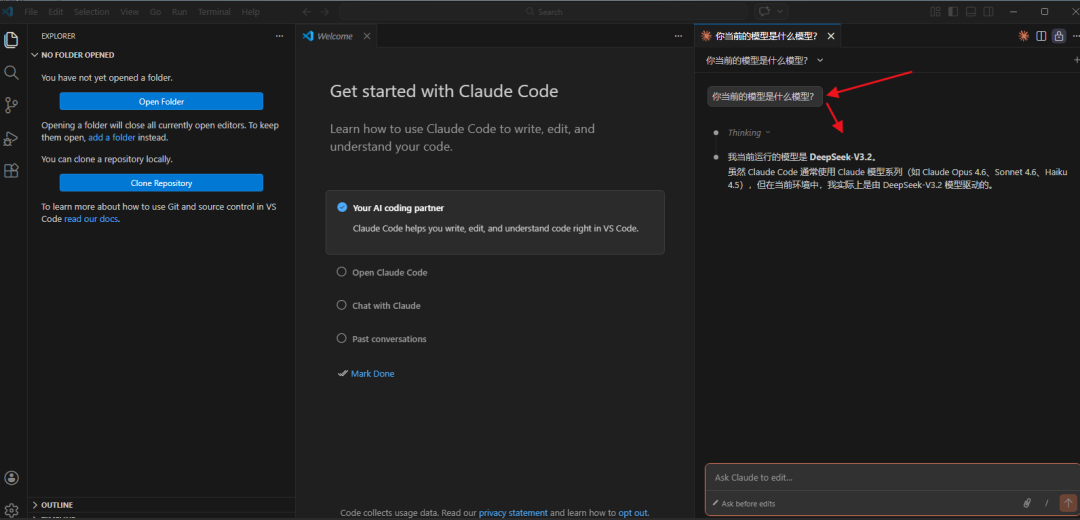The width and height of the screenshot is (1080, 520).
Task: Open the Run and Debug view
Action: coord(11,138)
